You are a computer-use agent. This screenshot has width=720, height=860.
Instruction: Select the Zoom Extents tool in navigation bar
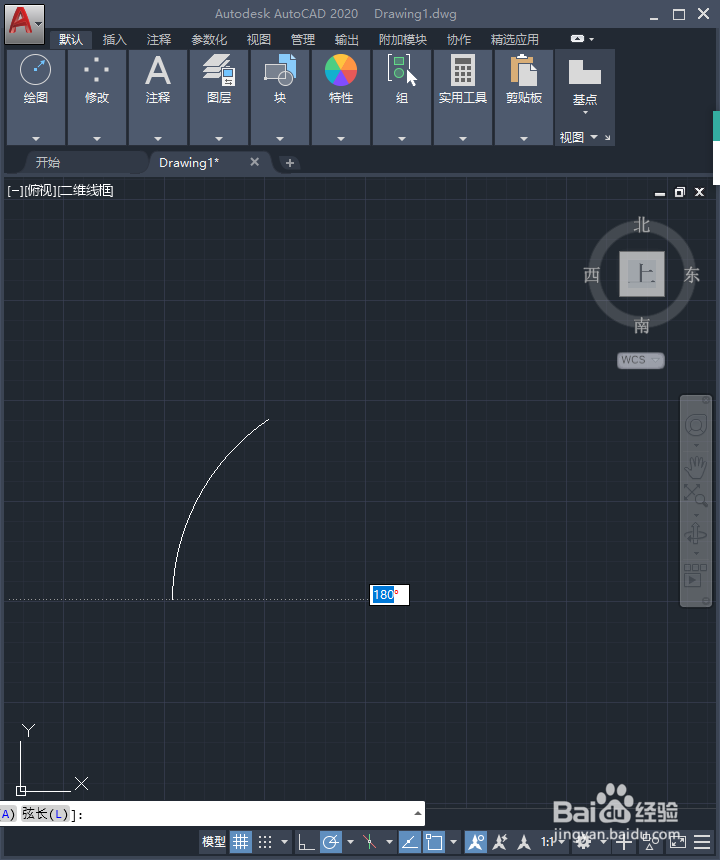pos(695,495)
